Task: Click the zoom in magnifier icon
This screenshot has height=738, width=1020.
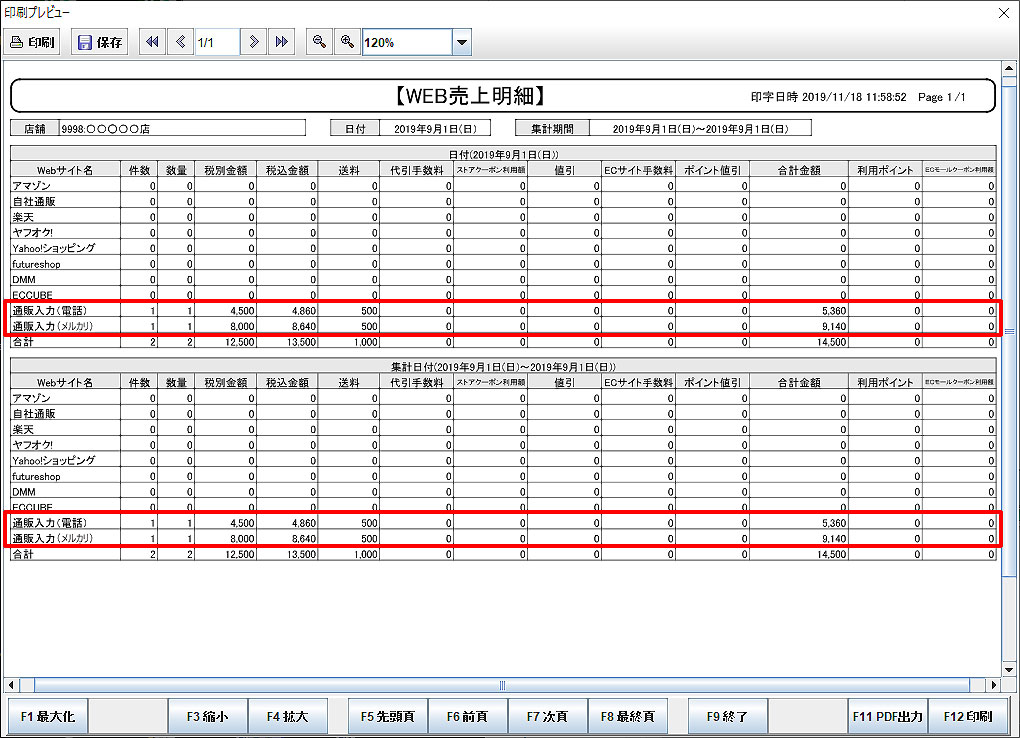Action: tap(347, 42)
